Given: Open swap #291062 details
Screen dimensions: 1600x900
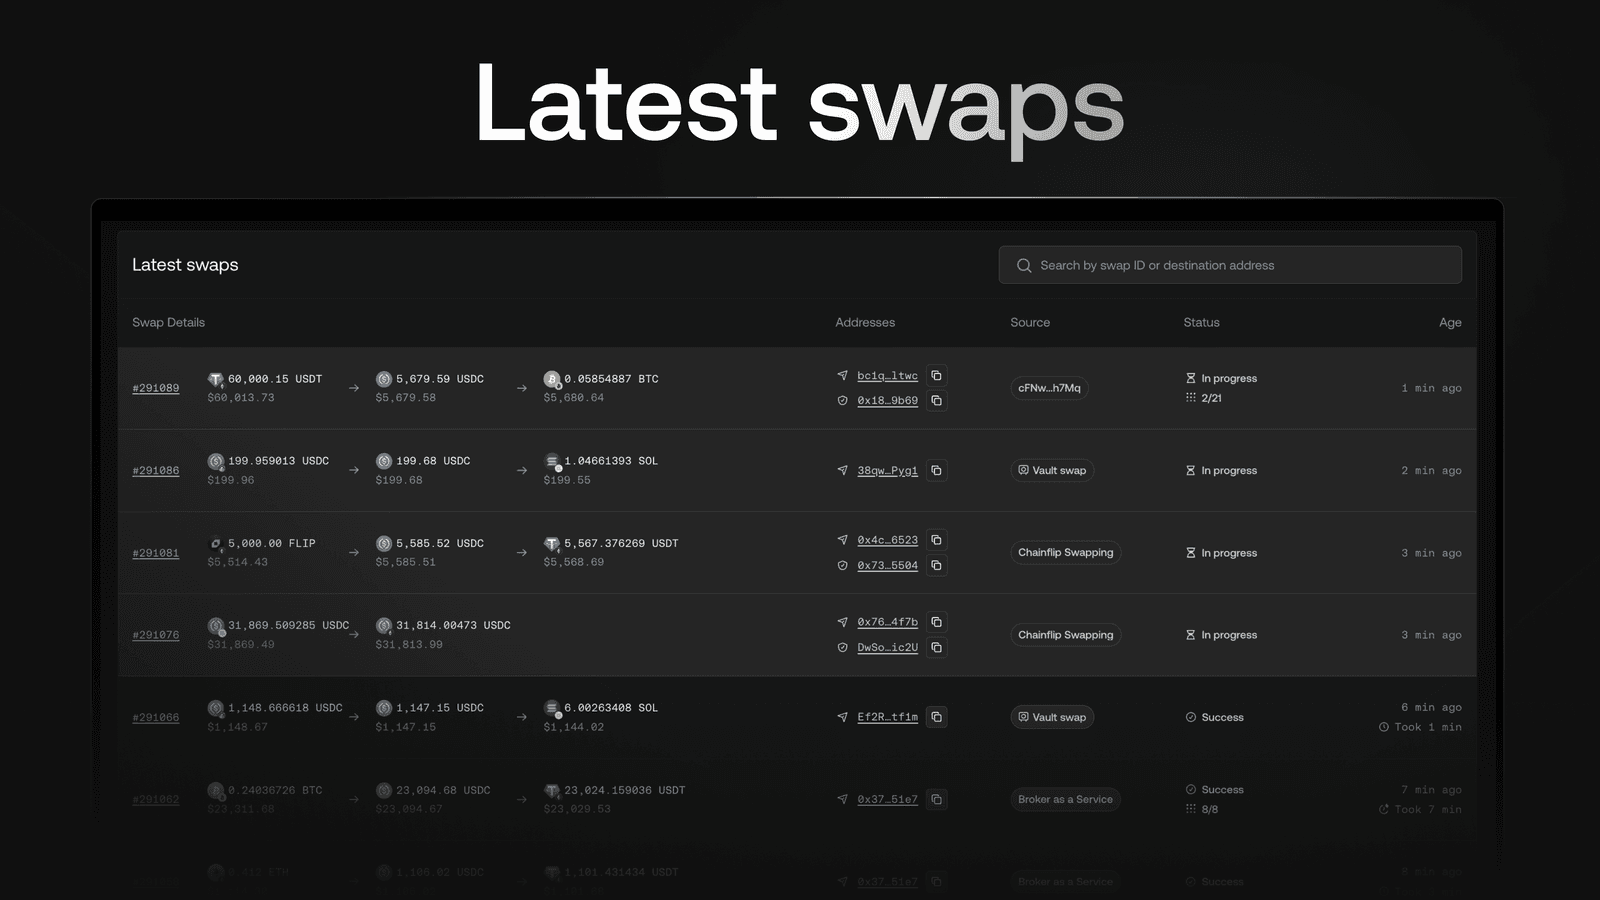Looking at the screenshot, I should click(x=156, y=799).
